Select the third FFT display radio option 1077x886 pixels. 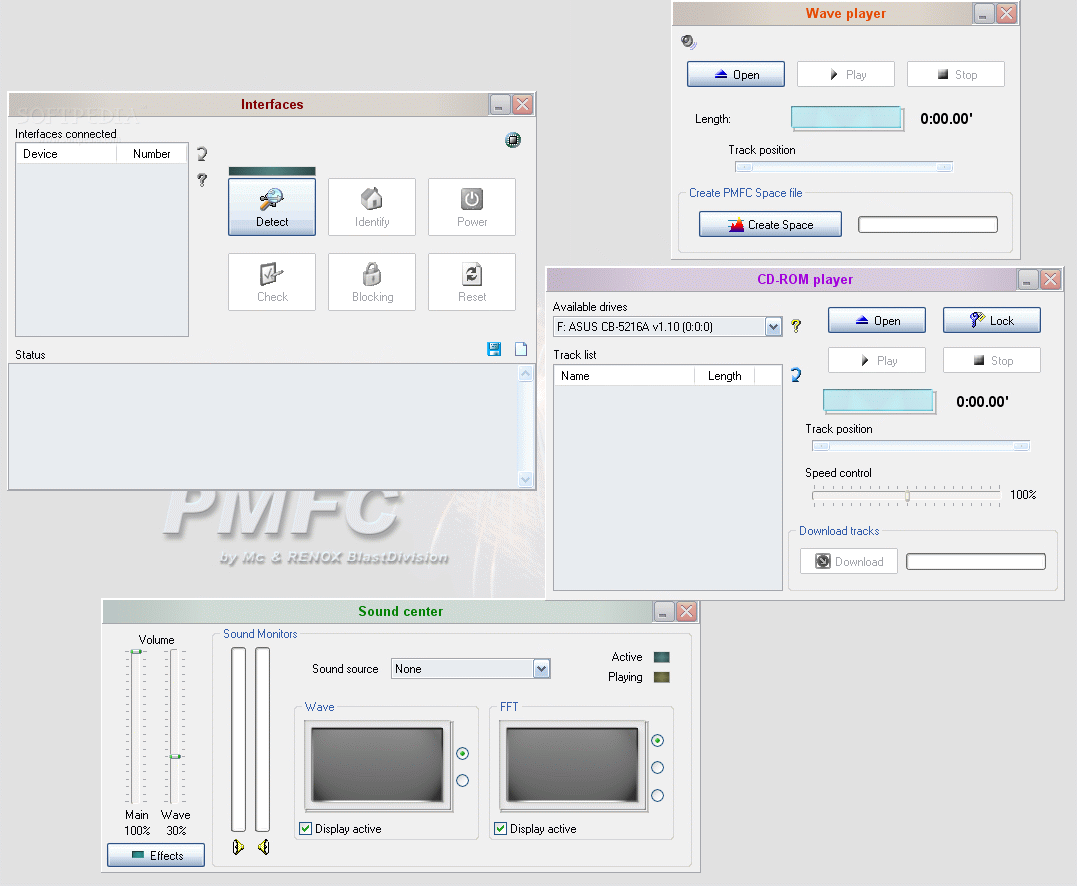click(x=657, y=795)
